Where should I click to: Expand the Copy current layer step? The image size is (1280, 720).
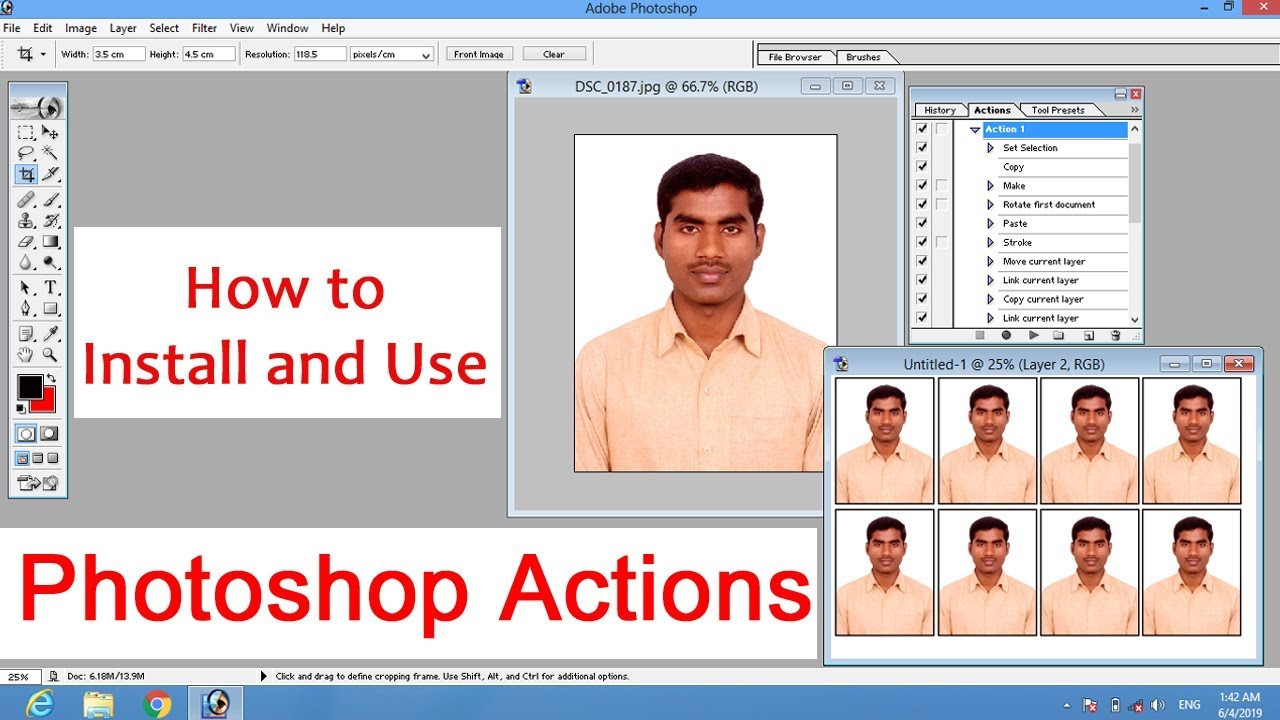[x=991, y=300]
